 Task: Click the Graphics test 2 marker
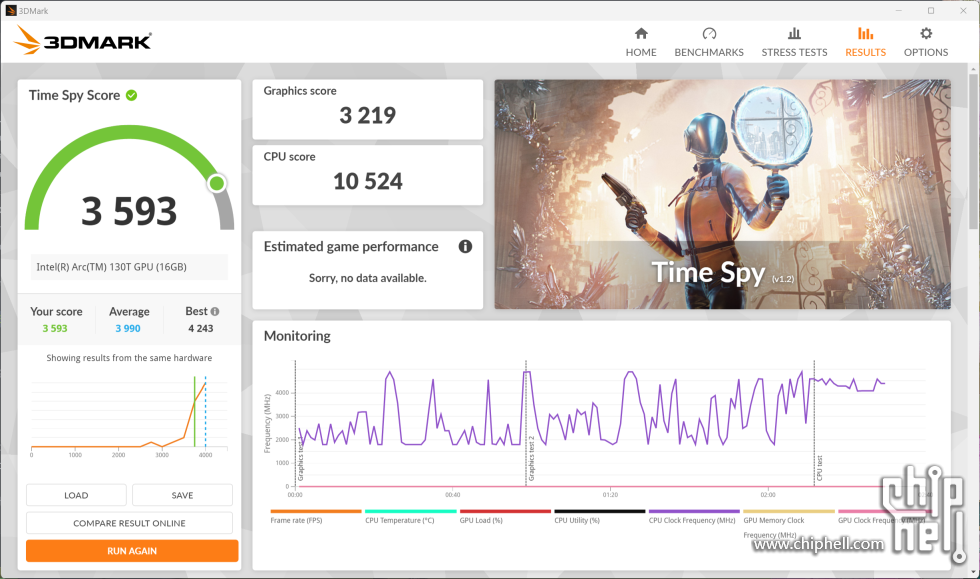tap(526, 423)
